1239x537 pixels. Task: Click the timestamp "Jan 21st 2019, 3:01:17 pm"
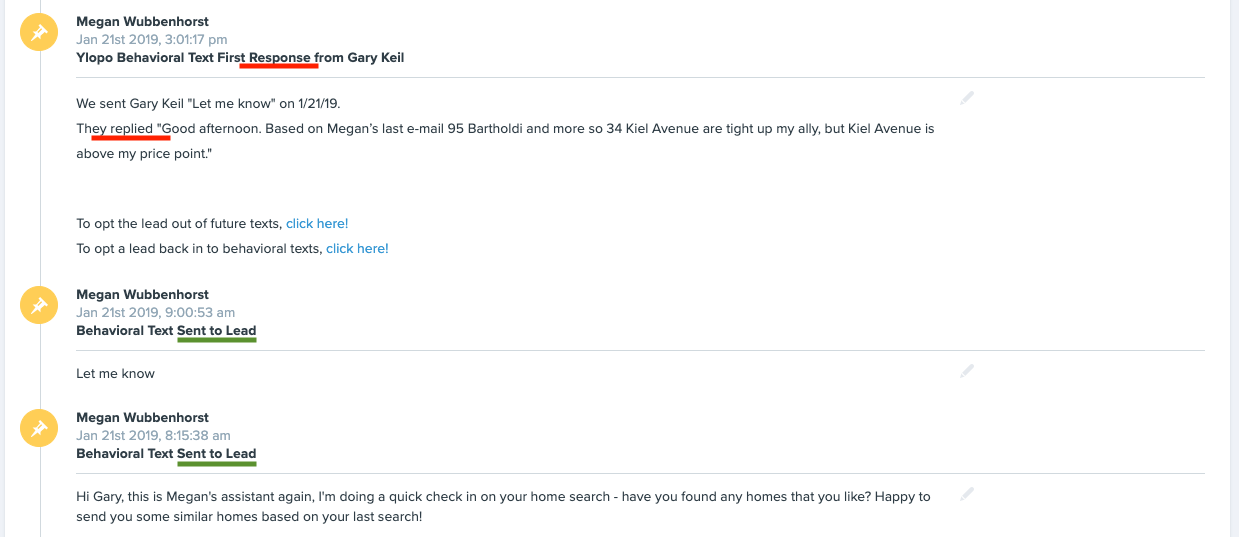(151, 40)
